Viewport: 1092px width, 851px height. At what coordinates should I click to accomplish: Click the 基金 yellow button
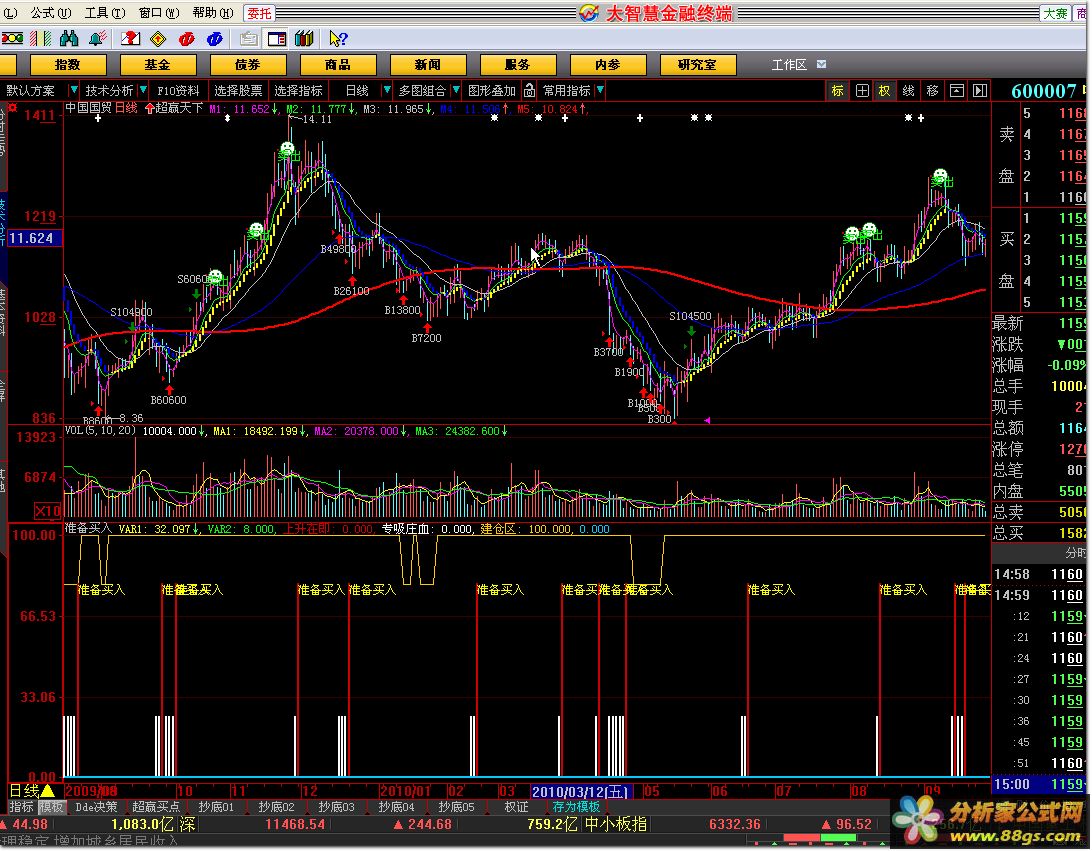tap(157, 65)
